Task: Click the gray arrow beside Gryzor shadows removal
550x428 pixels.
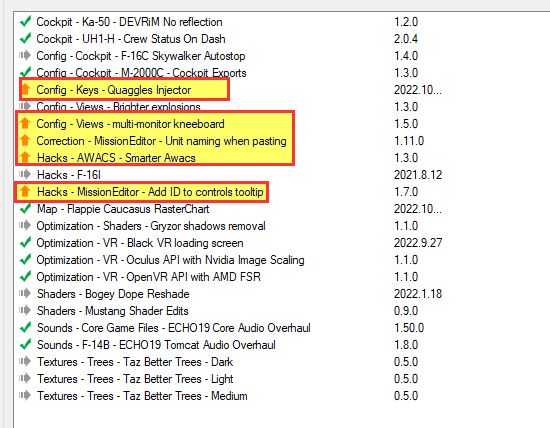Action: point(25,225)
